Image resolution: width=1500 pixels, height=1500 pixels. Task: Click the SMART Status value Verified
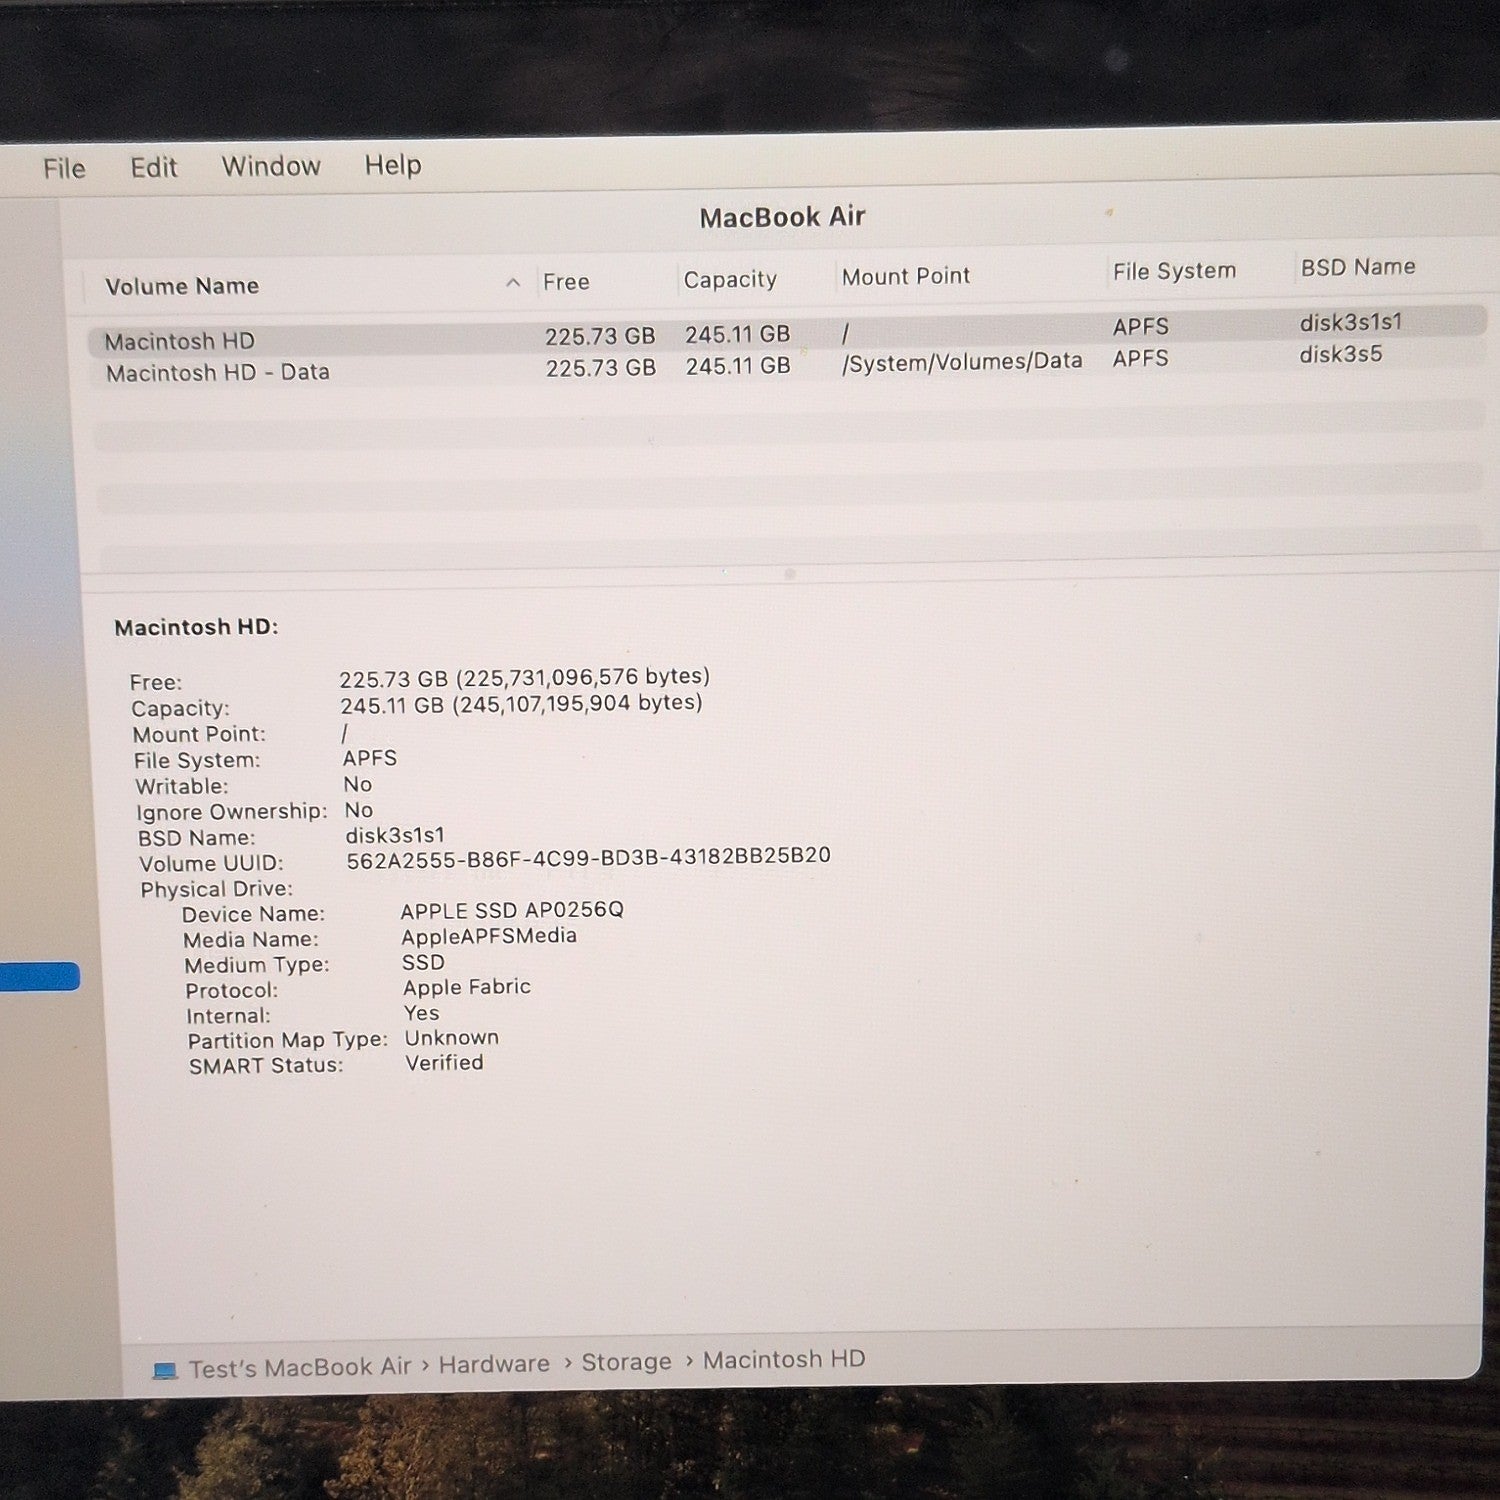pyautogui.click(x=444, y=1063)
